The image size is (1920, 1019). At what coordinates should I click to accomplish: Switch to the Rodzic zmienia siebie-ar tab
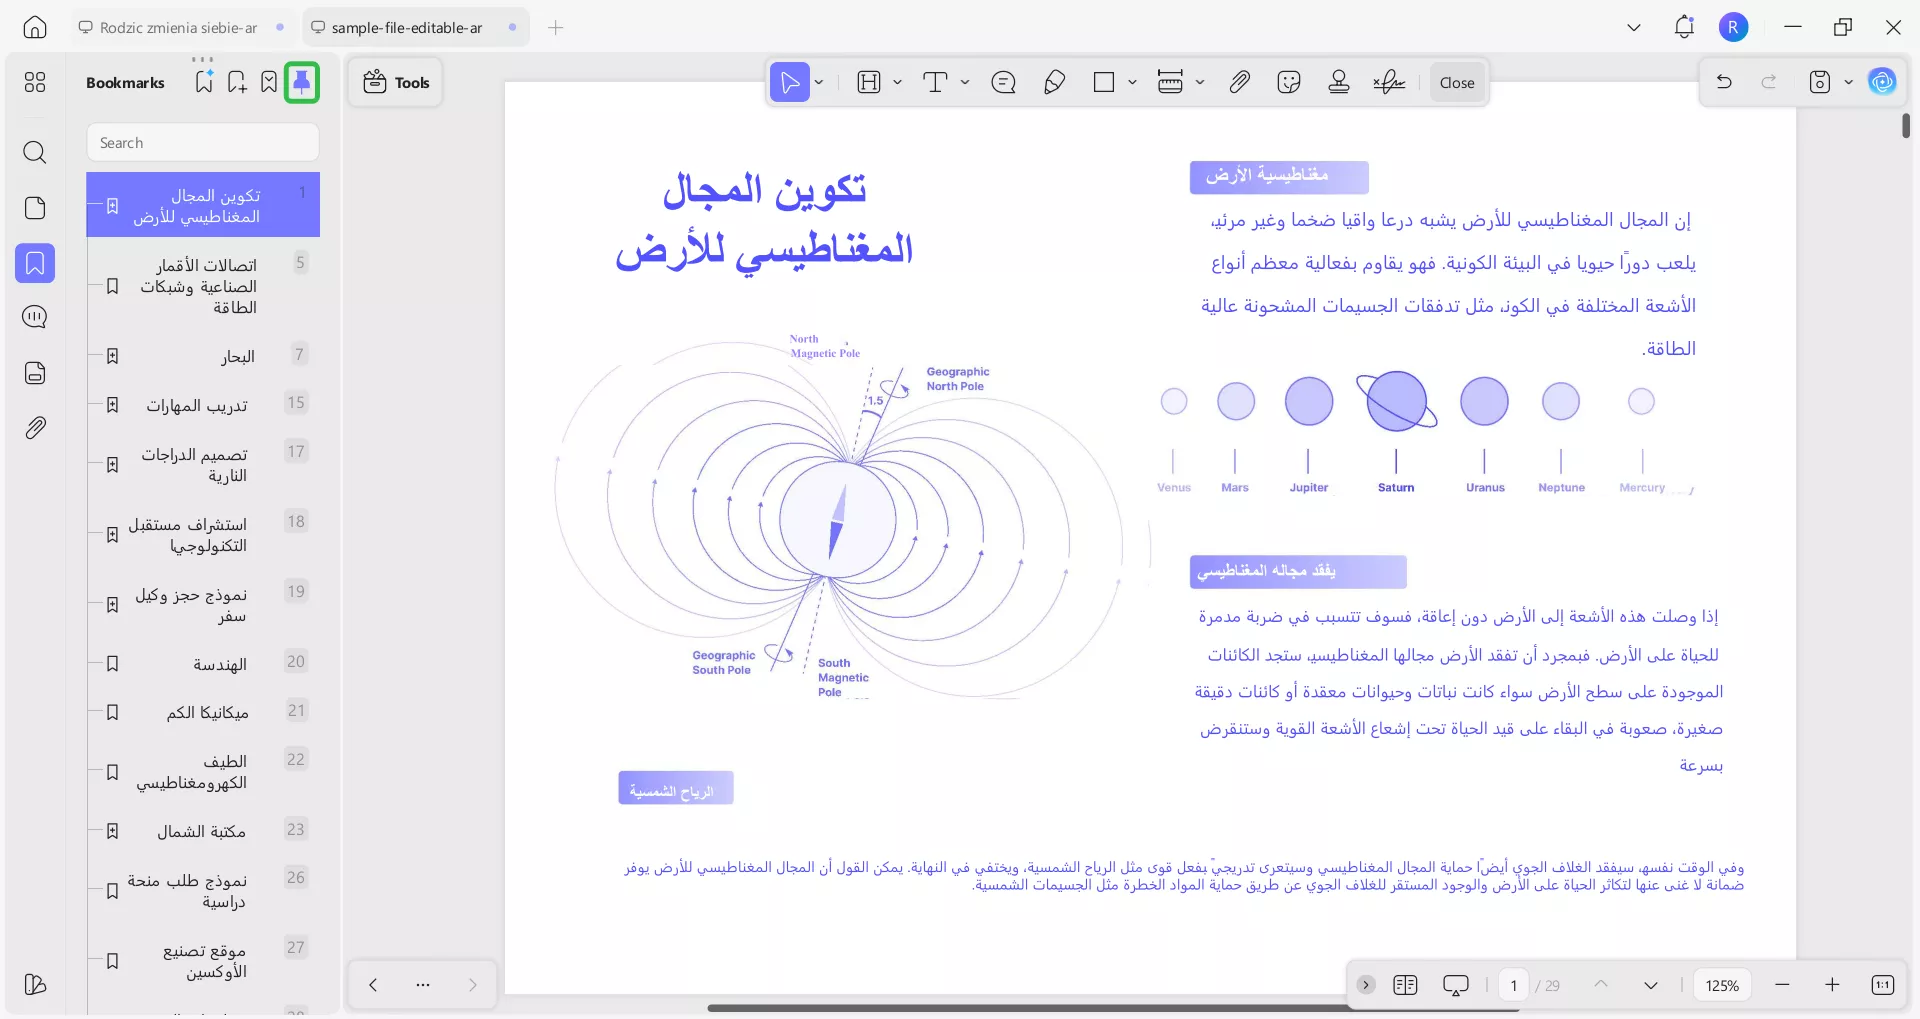click(178, 27)
